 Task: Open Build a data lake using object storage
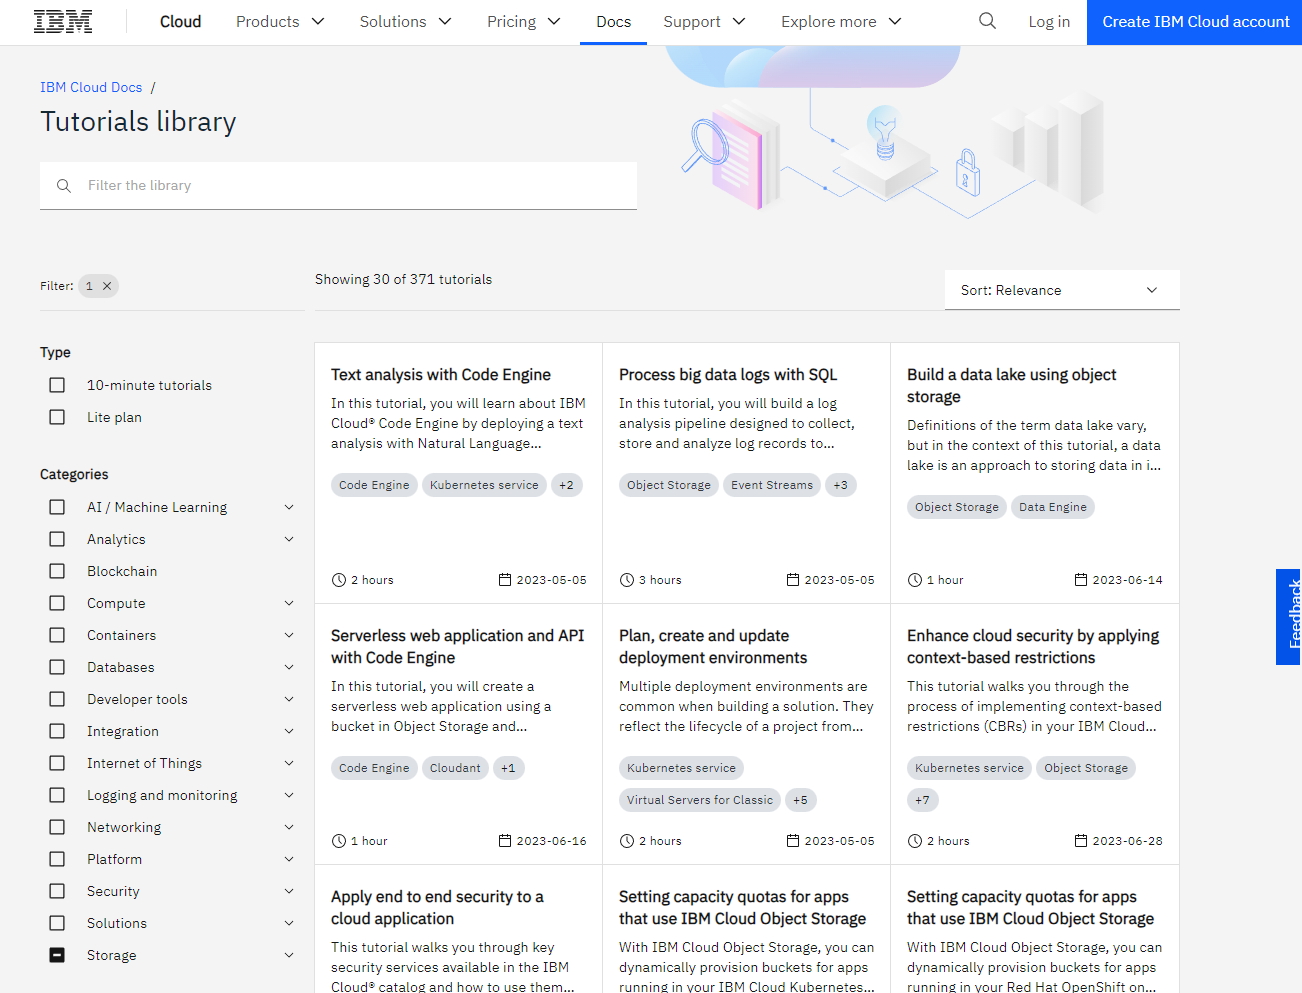(x=1012, y=386)
